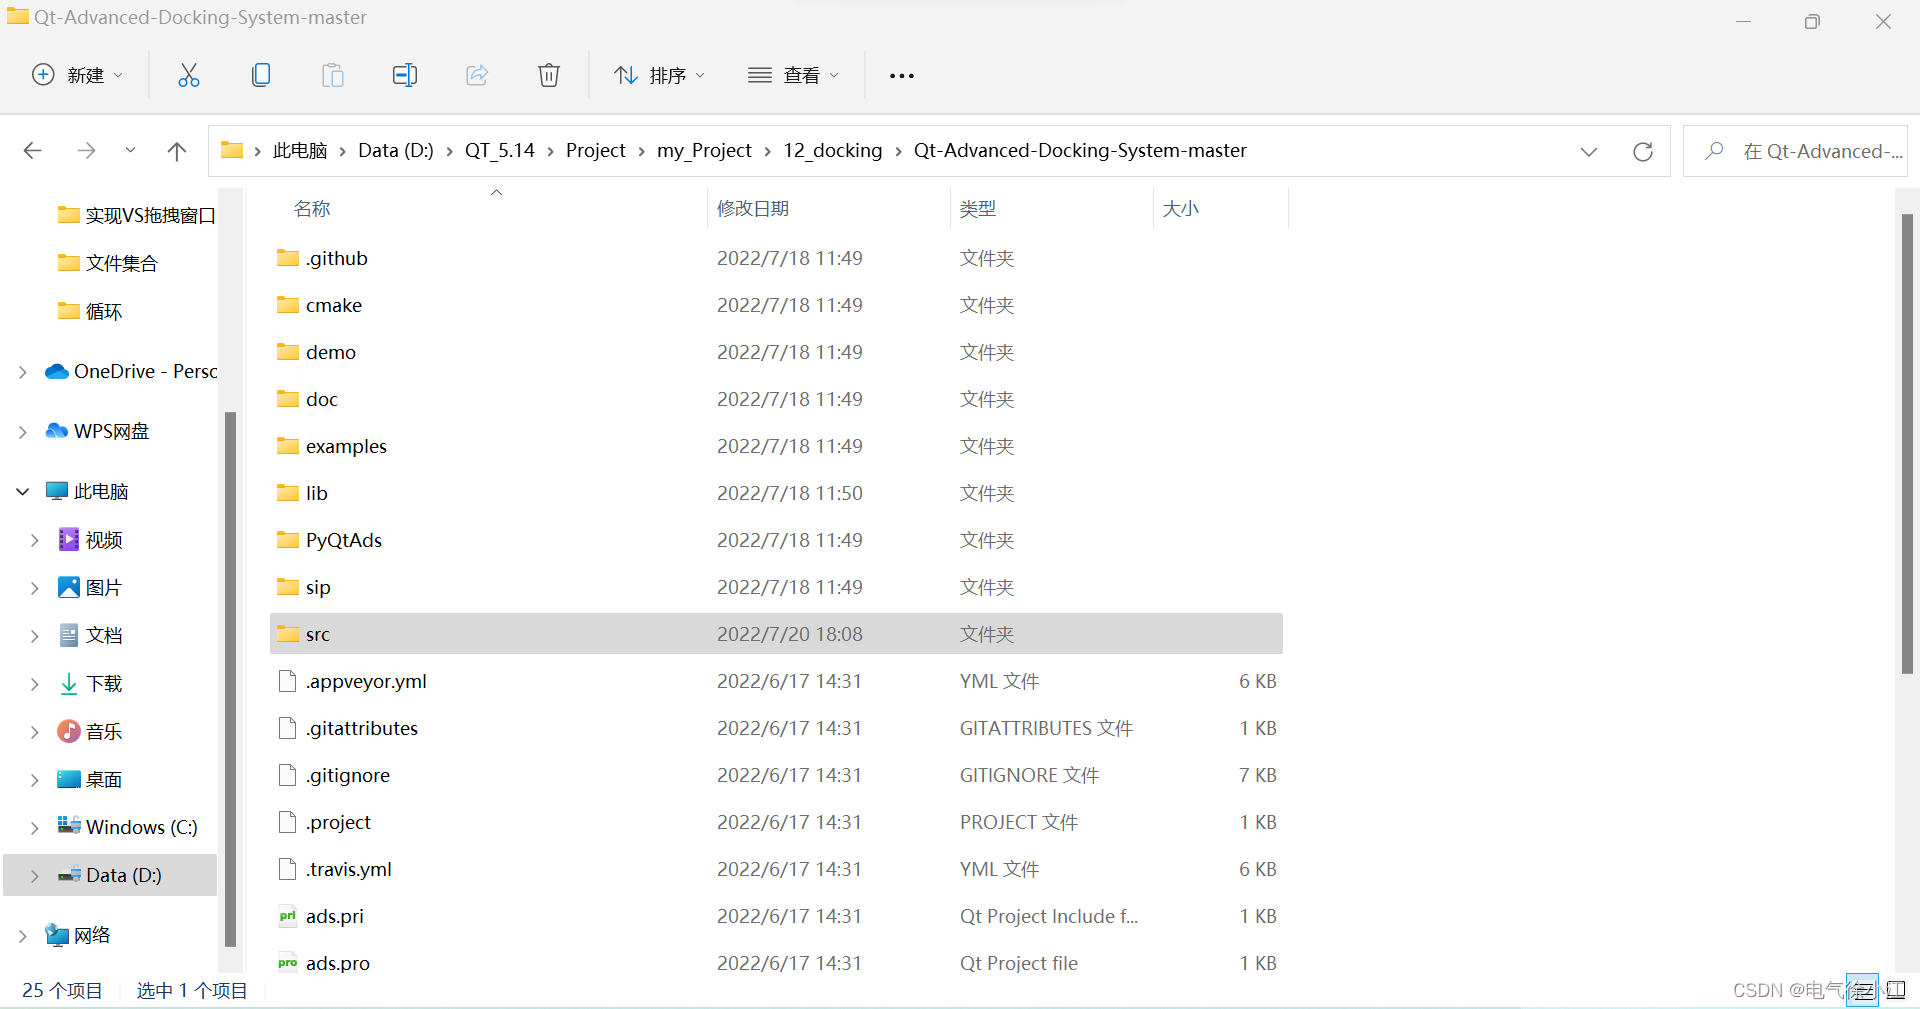This screenshot has width=1920, height=1009.
Task: Navigate to 12_docking via breadcrumb
Action: [832, 150]
